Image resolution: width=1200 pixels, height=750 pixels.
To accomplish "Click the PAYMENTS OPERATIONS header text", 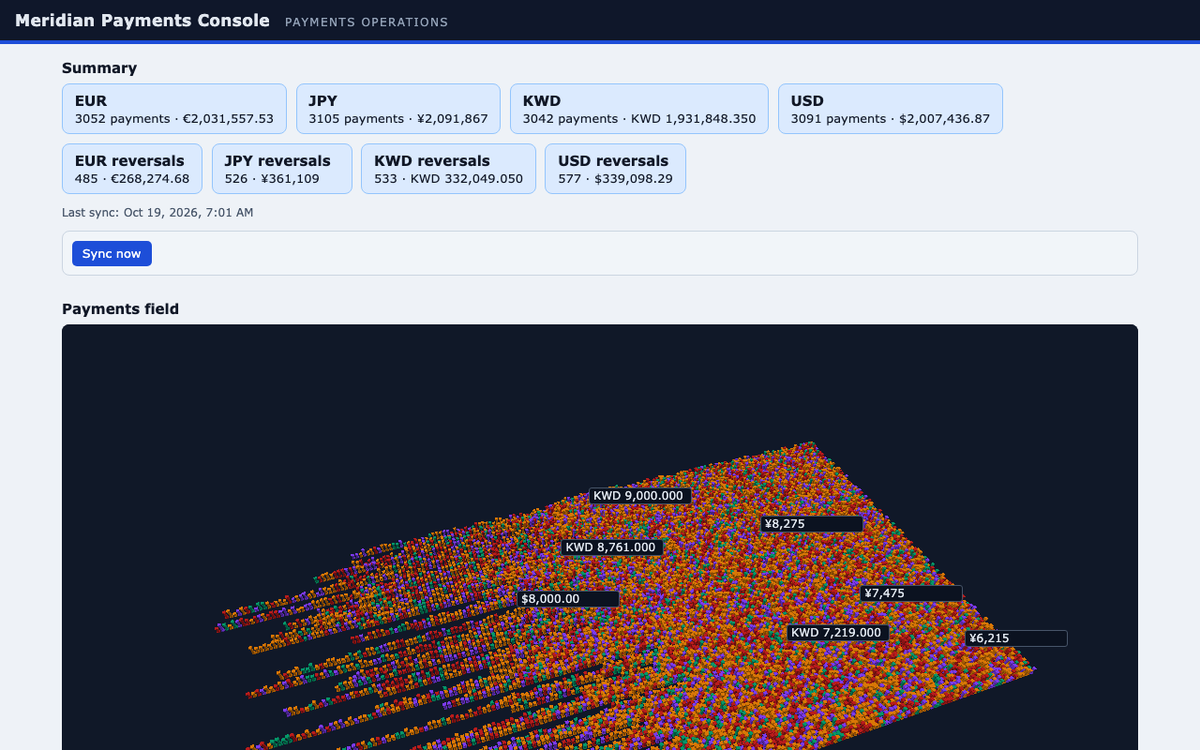I will click(x=367, y=22).
